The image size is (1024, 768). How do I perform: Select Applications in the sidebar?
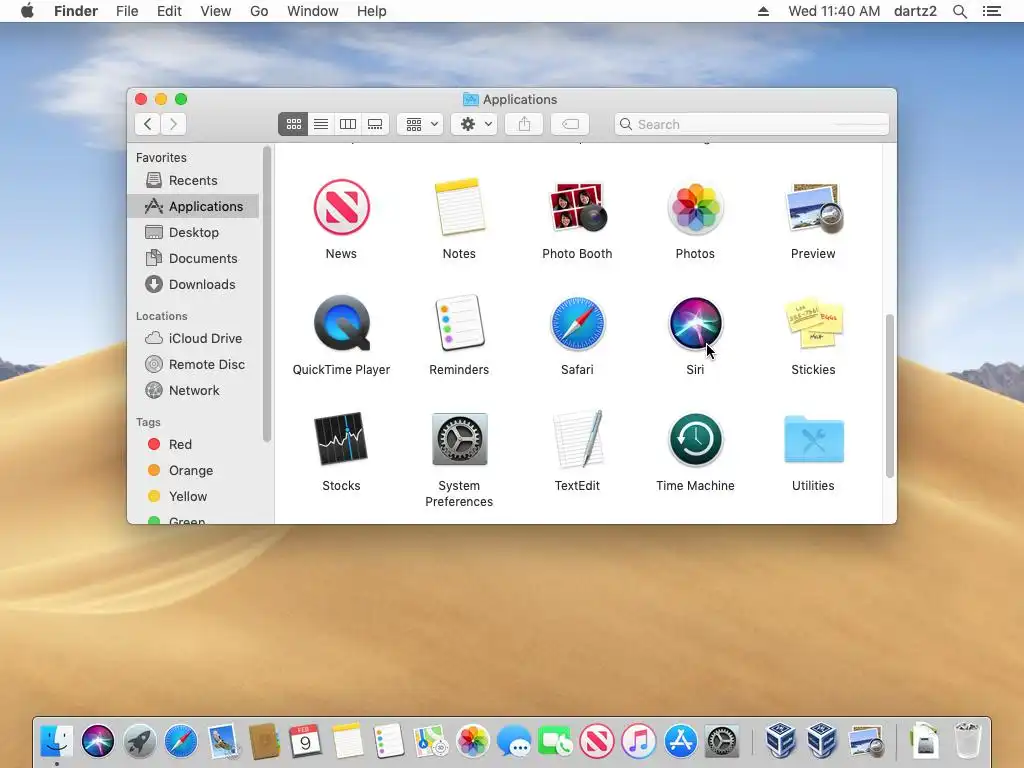pos(193,206)
